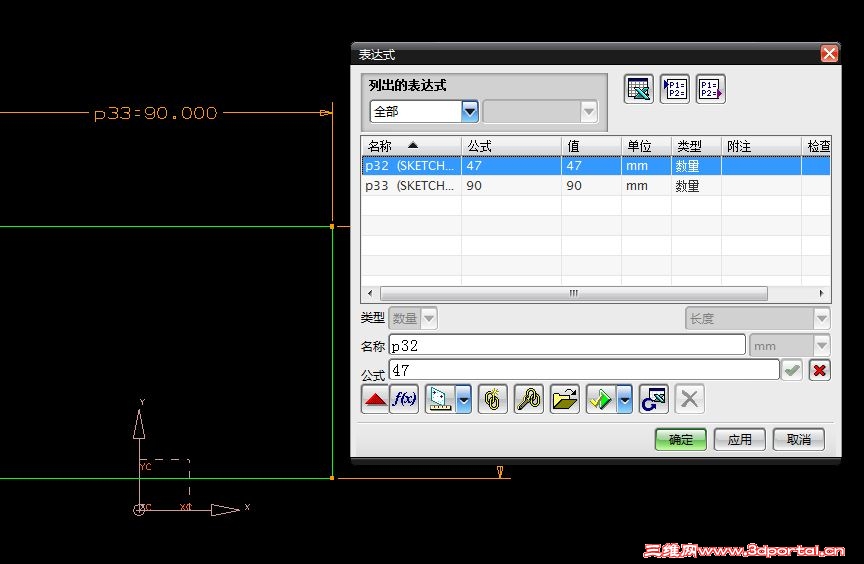
Task: Click the 类型 column header
Action: click(x=696, y=146)
